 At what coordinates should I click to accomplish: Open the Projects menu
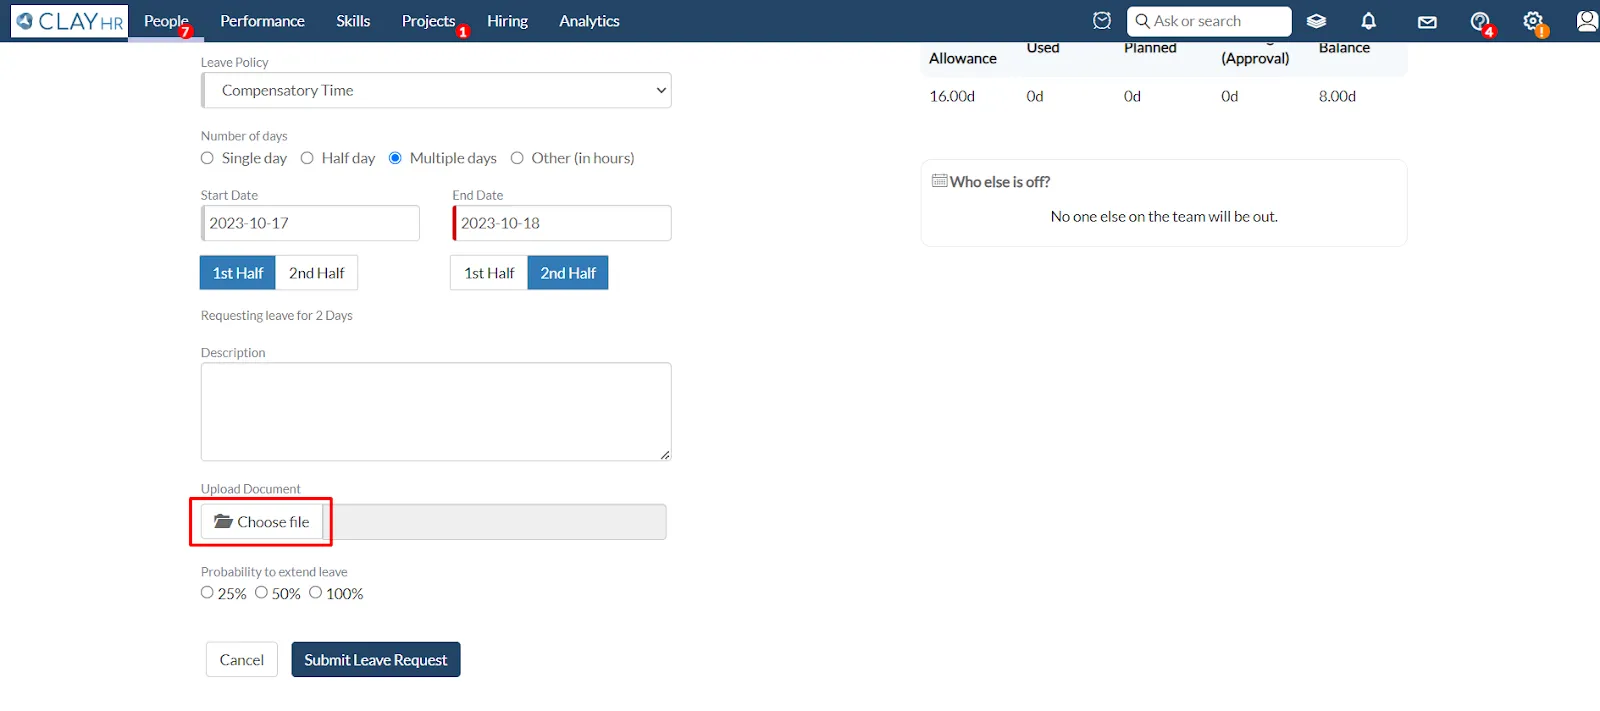coord(429,21)
